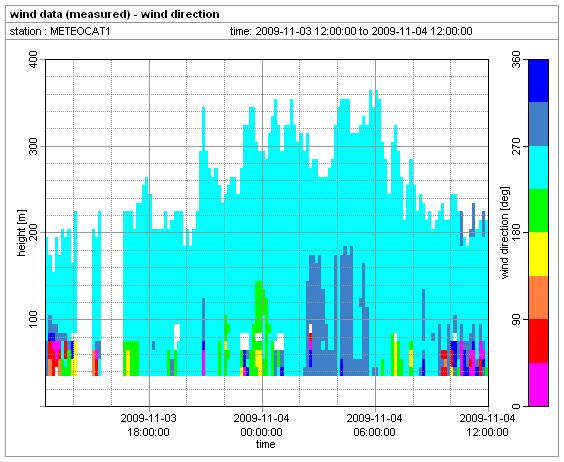
Task: Click the '2009-11-04 12:00:00' time axis label
Action: 487,425
